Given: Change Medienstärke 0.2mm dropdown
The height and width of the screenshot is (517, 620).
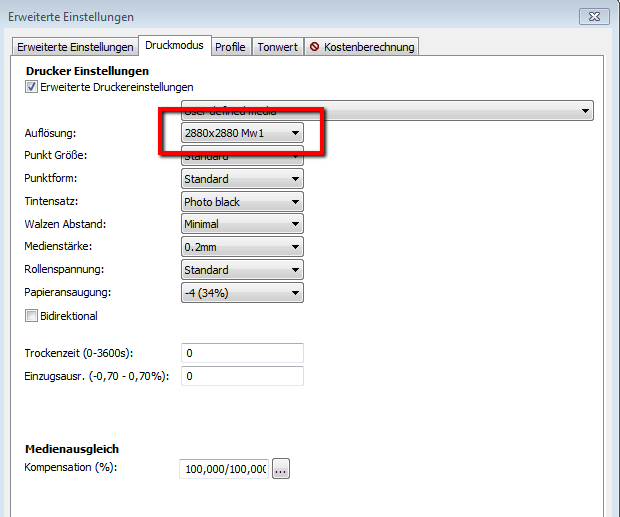Looking at the screenshot, I should click(242, 247).
